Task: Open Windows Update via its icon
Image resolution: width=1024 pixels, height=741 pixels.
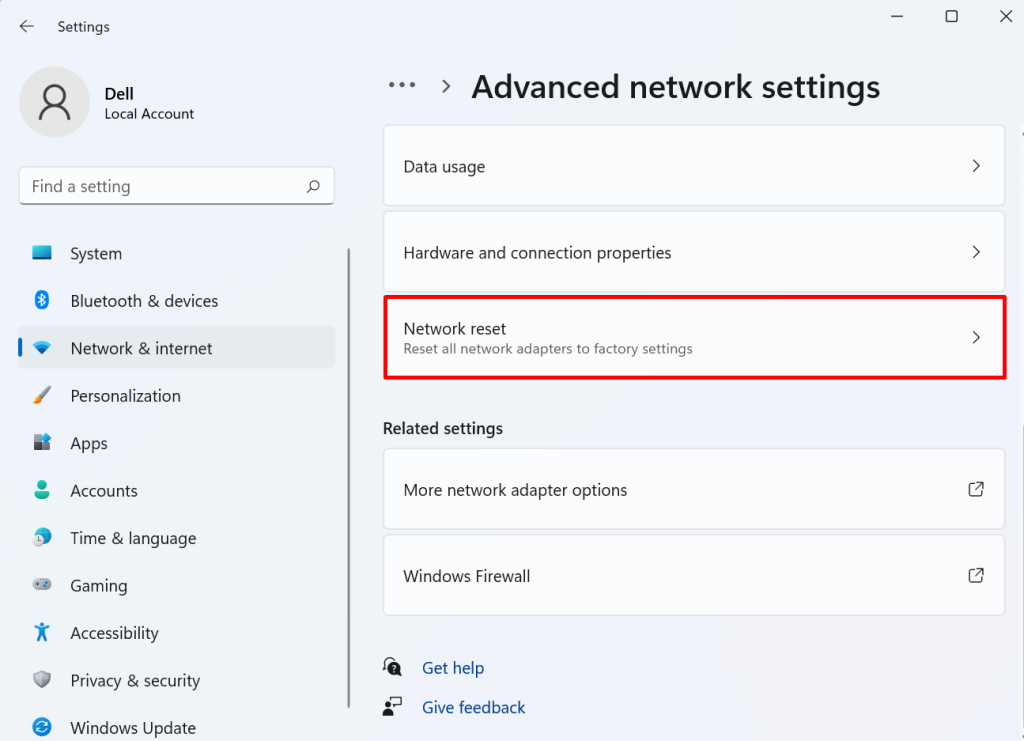Action: coord(40,728)
